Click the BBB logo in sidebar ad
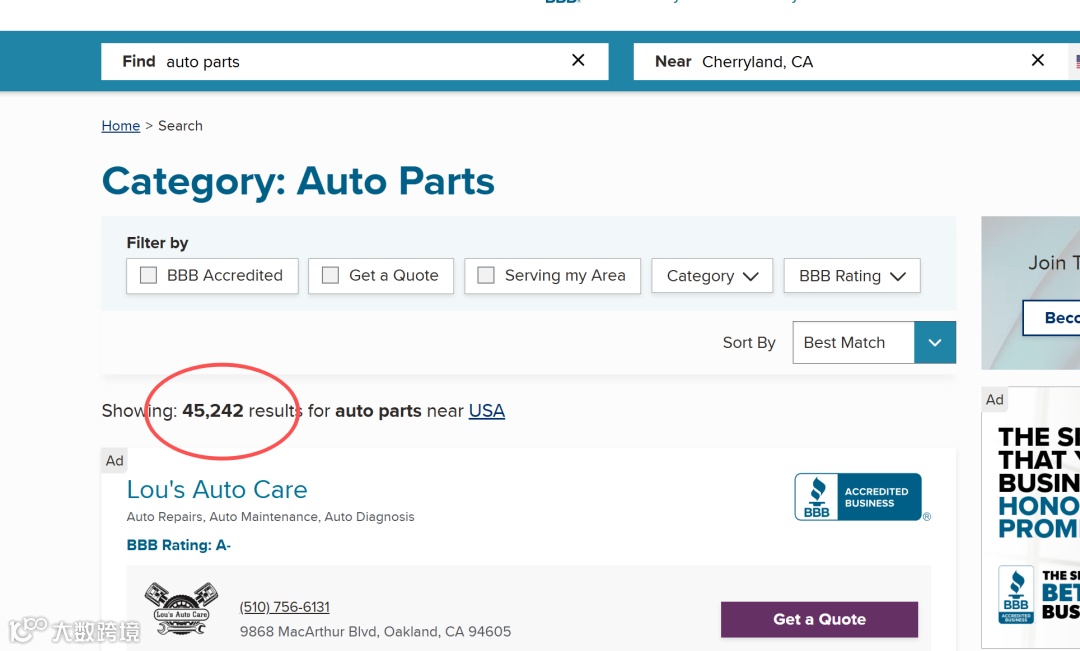 1016,594
